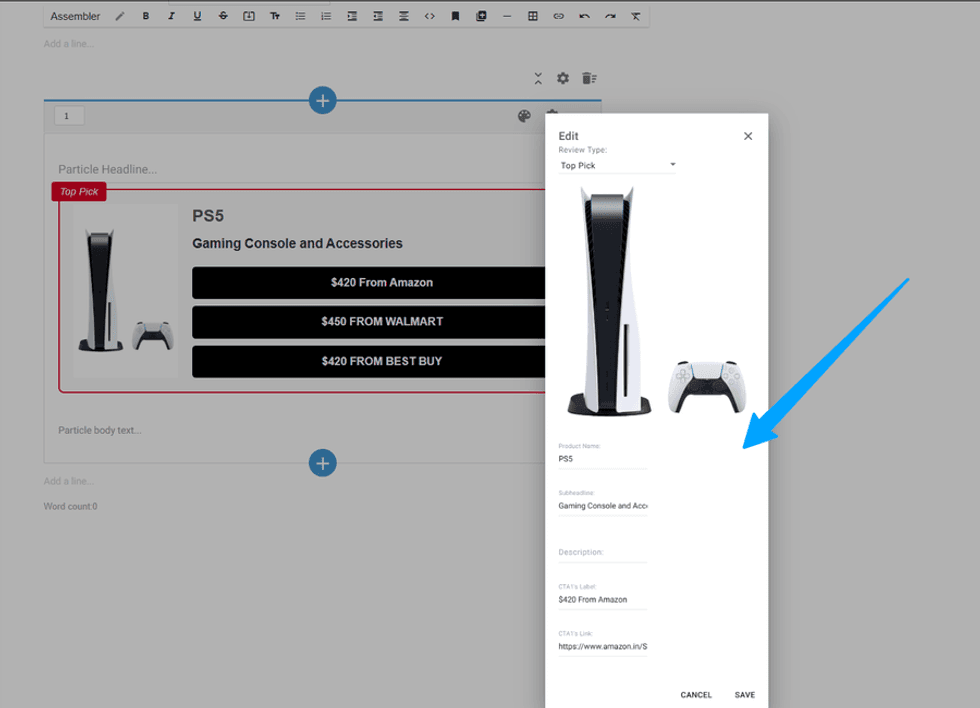Insert a numbered list
This screenshot has height=708, width=980.
click(326, 16)
